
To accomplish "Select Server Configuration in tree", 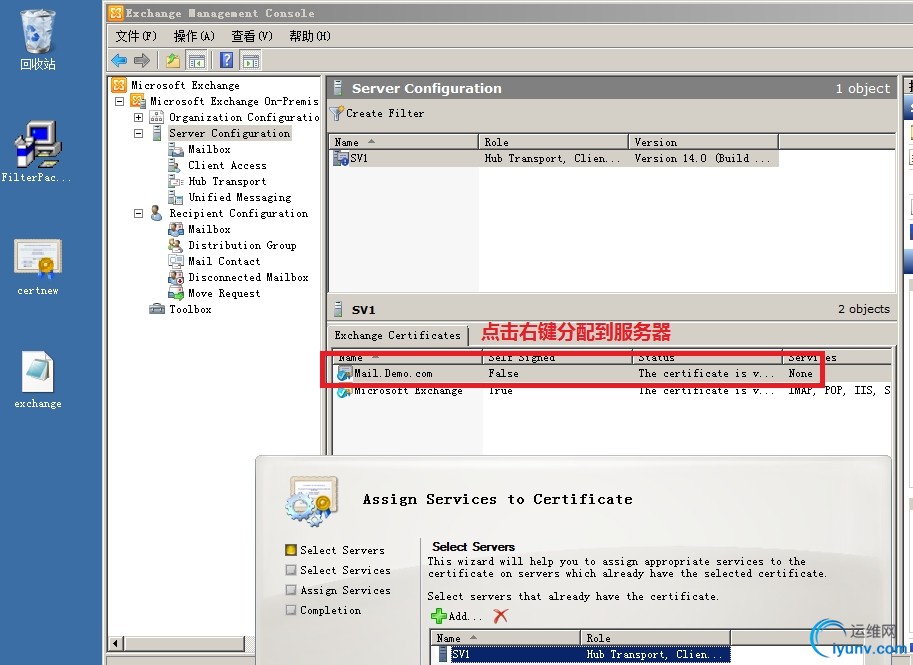I will pos(229,133).
